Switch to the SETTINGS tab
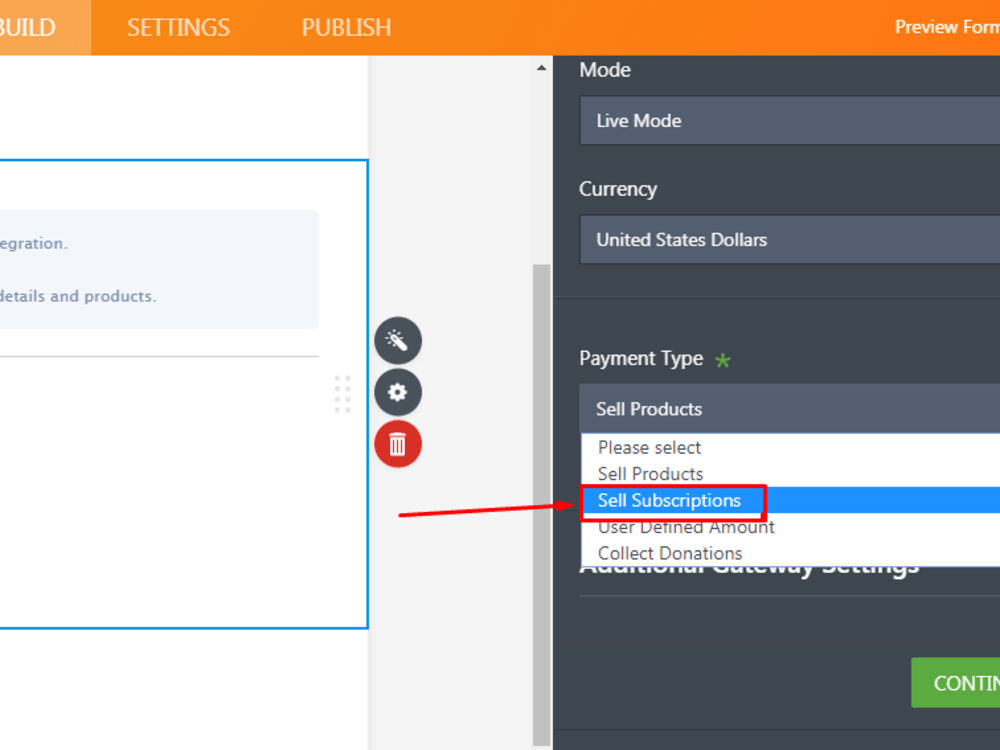Screen dimensions: 1000x750 tap(178, 27)
